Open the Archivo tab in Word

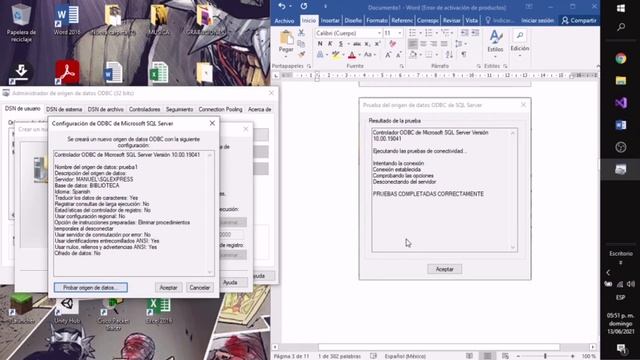pyautogui.click(x=284, y=20)
